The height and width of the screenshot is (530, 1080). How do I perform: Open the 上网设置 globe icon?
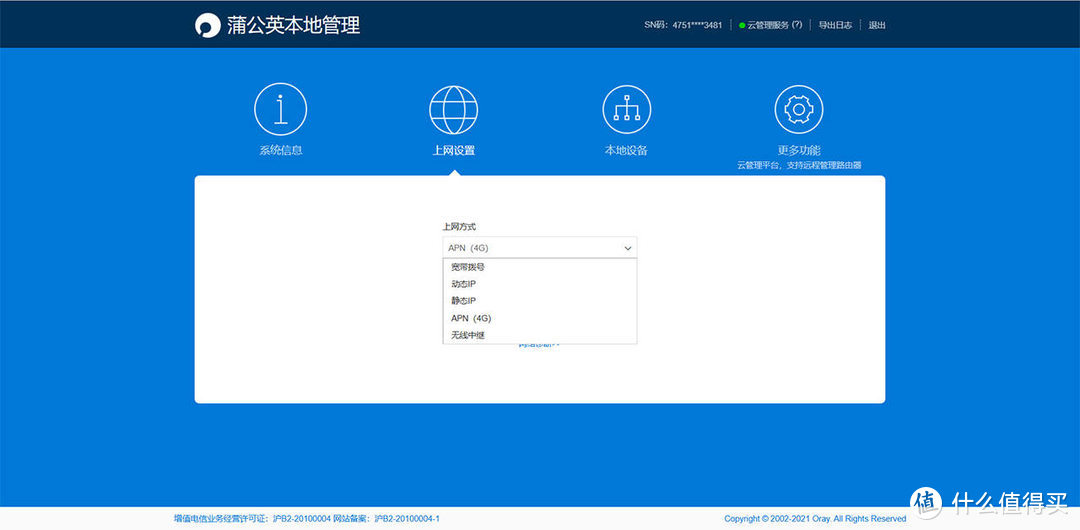[453, 109]
